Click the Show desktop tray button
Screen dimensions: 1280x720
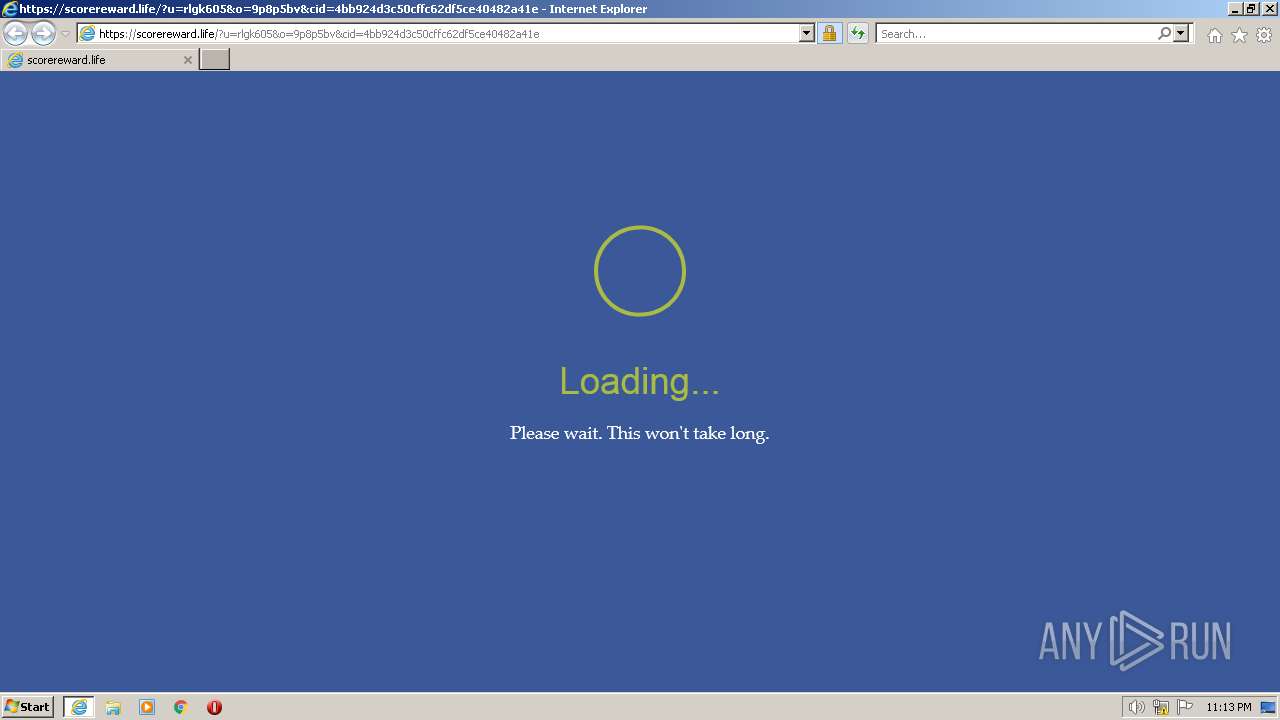click(1268, 707)
